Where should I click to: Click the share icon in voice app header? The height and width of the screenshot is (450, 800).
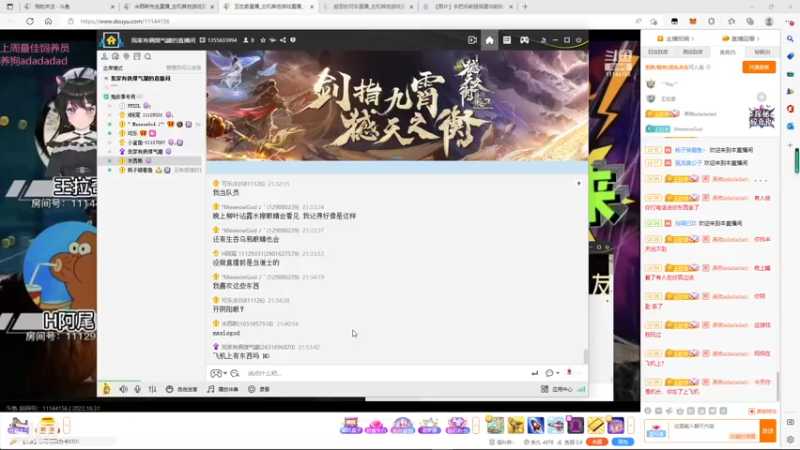(x=283, y=40)
